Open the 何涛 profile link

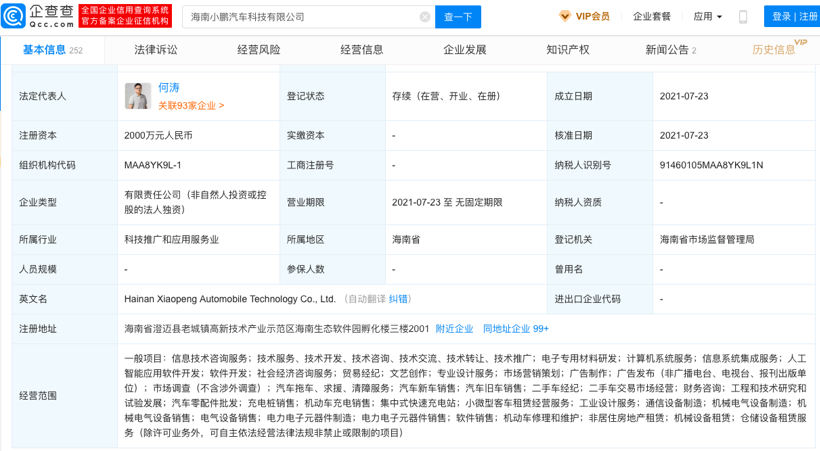coord(169,88)
